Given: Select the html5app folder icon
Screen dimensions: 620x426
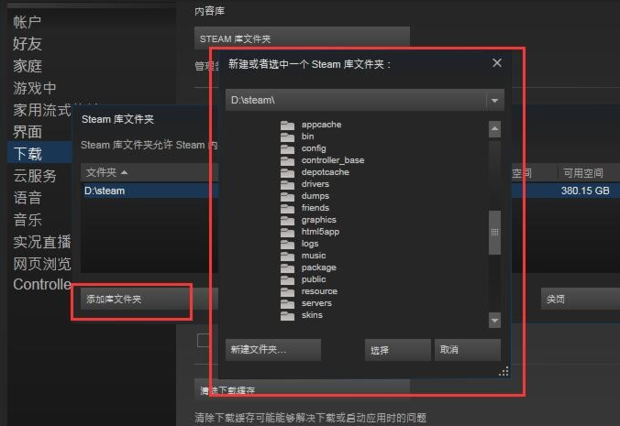Looking at the screenshot, I should pyautogui.click(x=287, y=232).
